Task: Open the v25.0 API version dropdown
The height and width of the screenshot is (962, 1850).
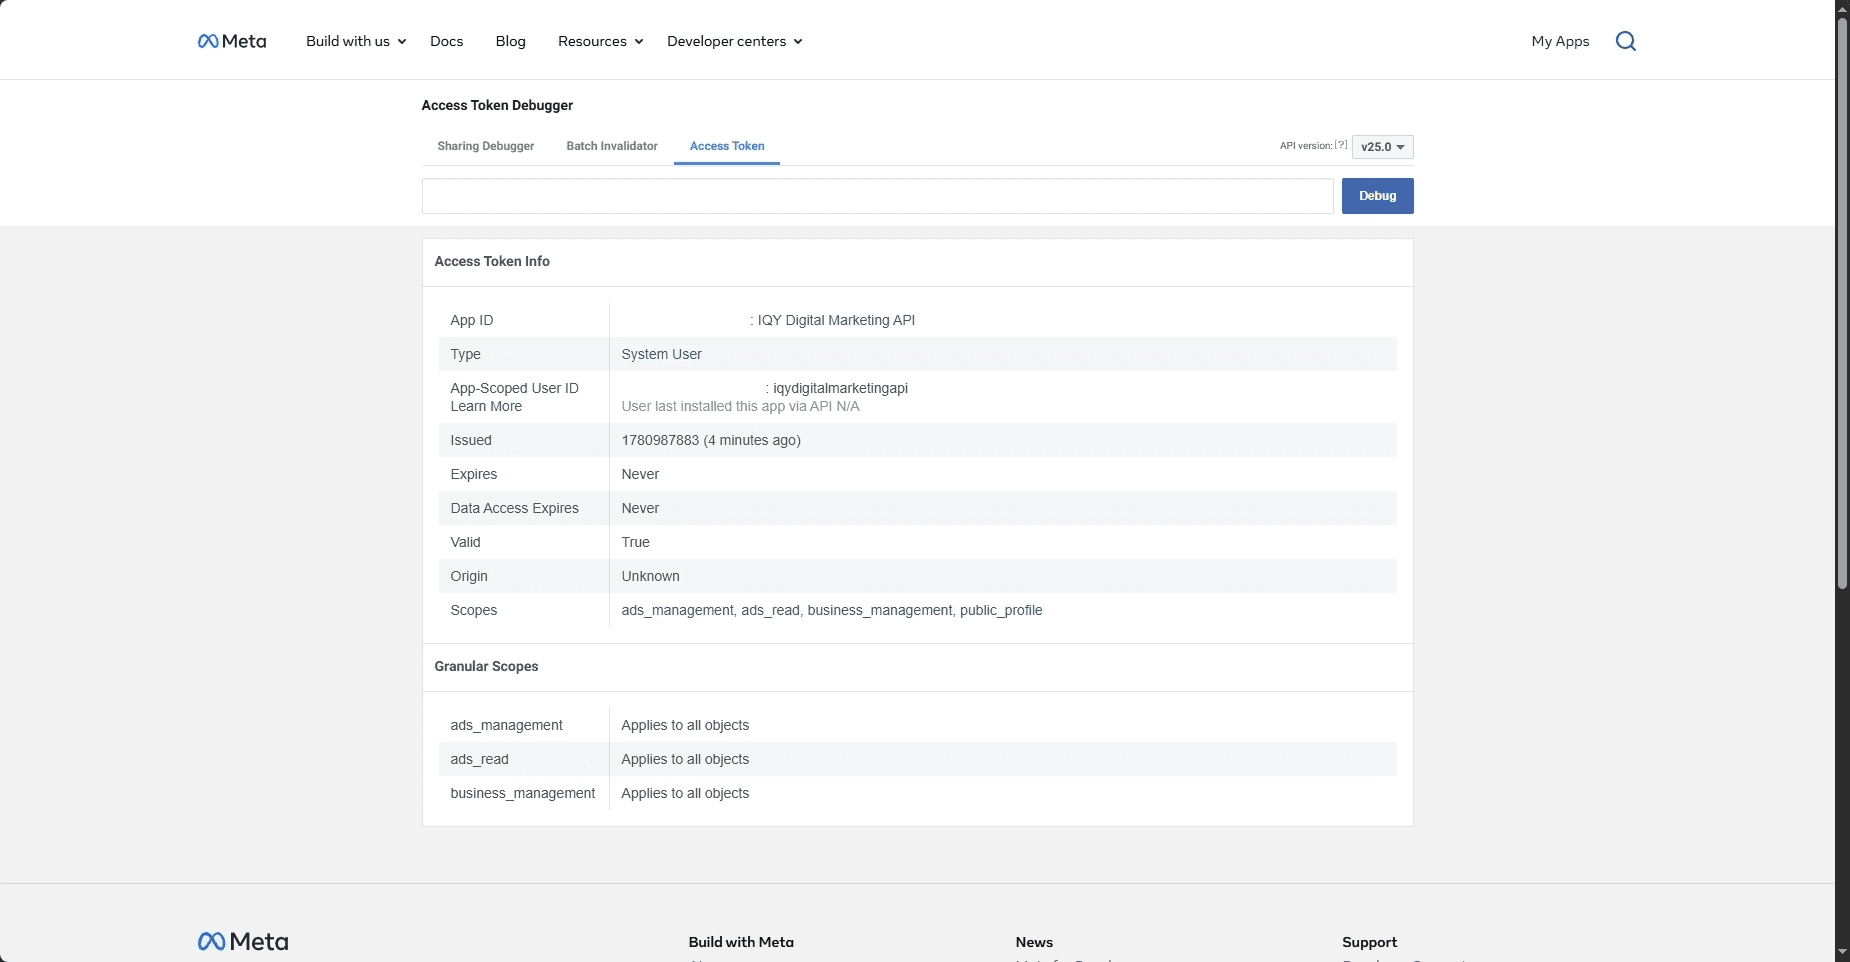Action: [1383, 147]
